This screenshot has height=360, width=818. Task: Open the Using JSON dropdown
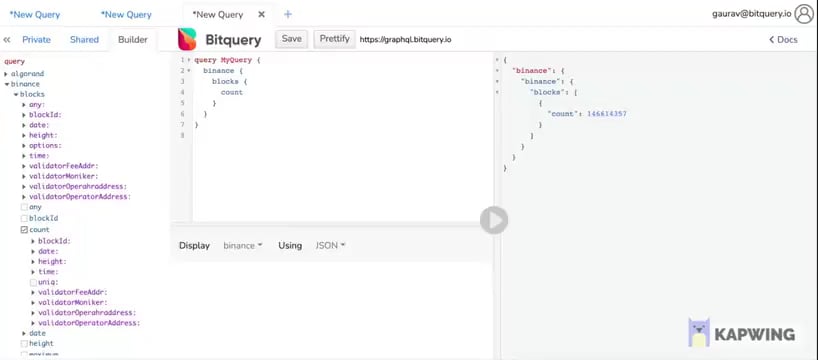click(330, 245)
